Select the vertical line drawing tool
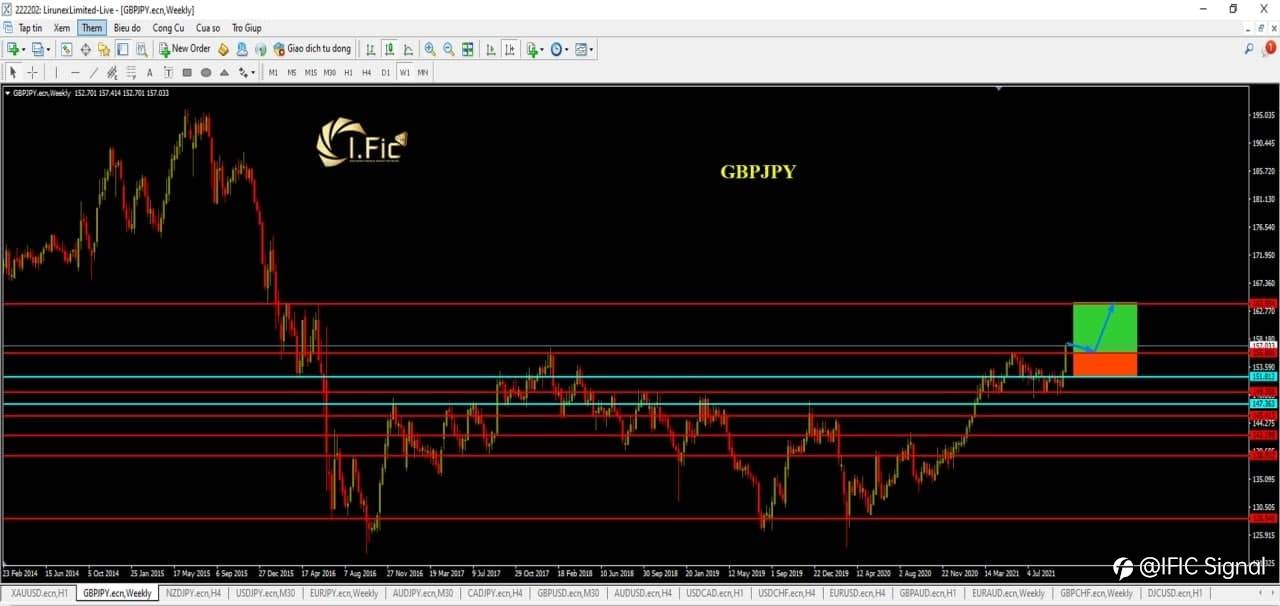 coord(56,72)
